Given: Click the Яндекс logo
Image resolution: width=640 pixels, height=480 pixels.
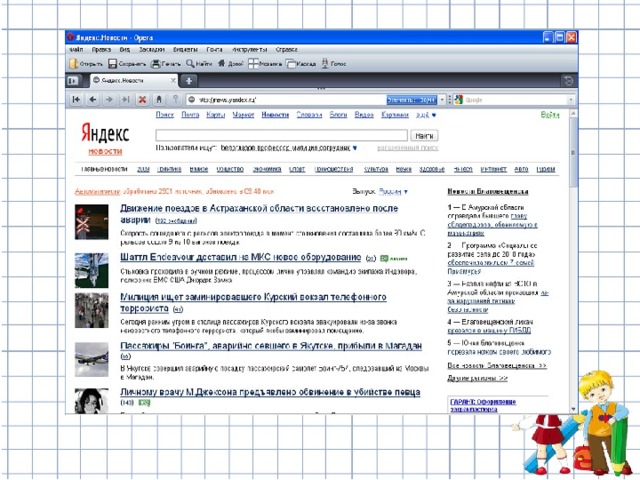Looking at the screenshot, I should click(105, 133).
